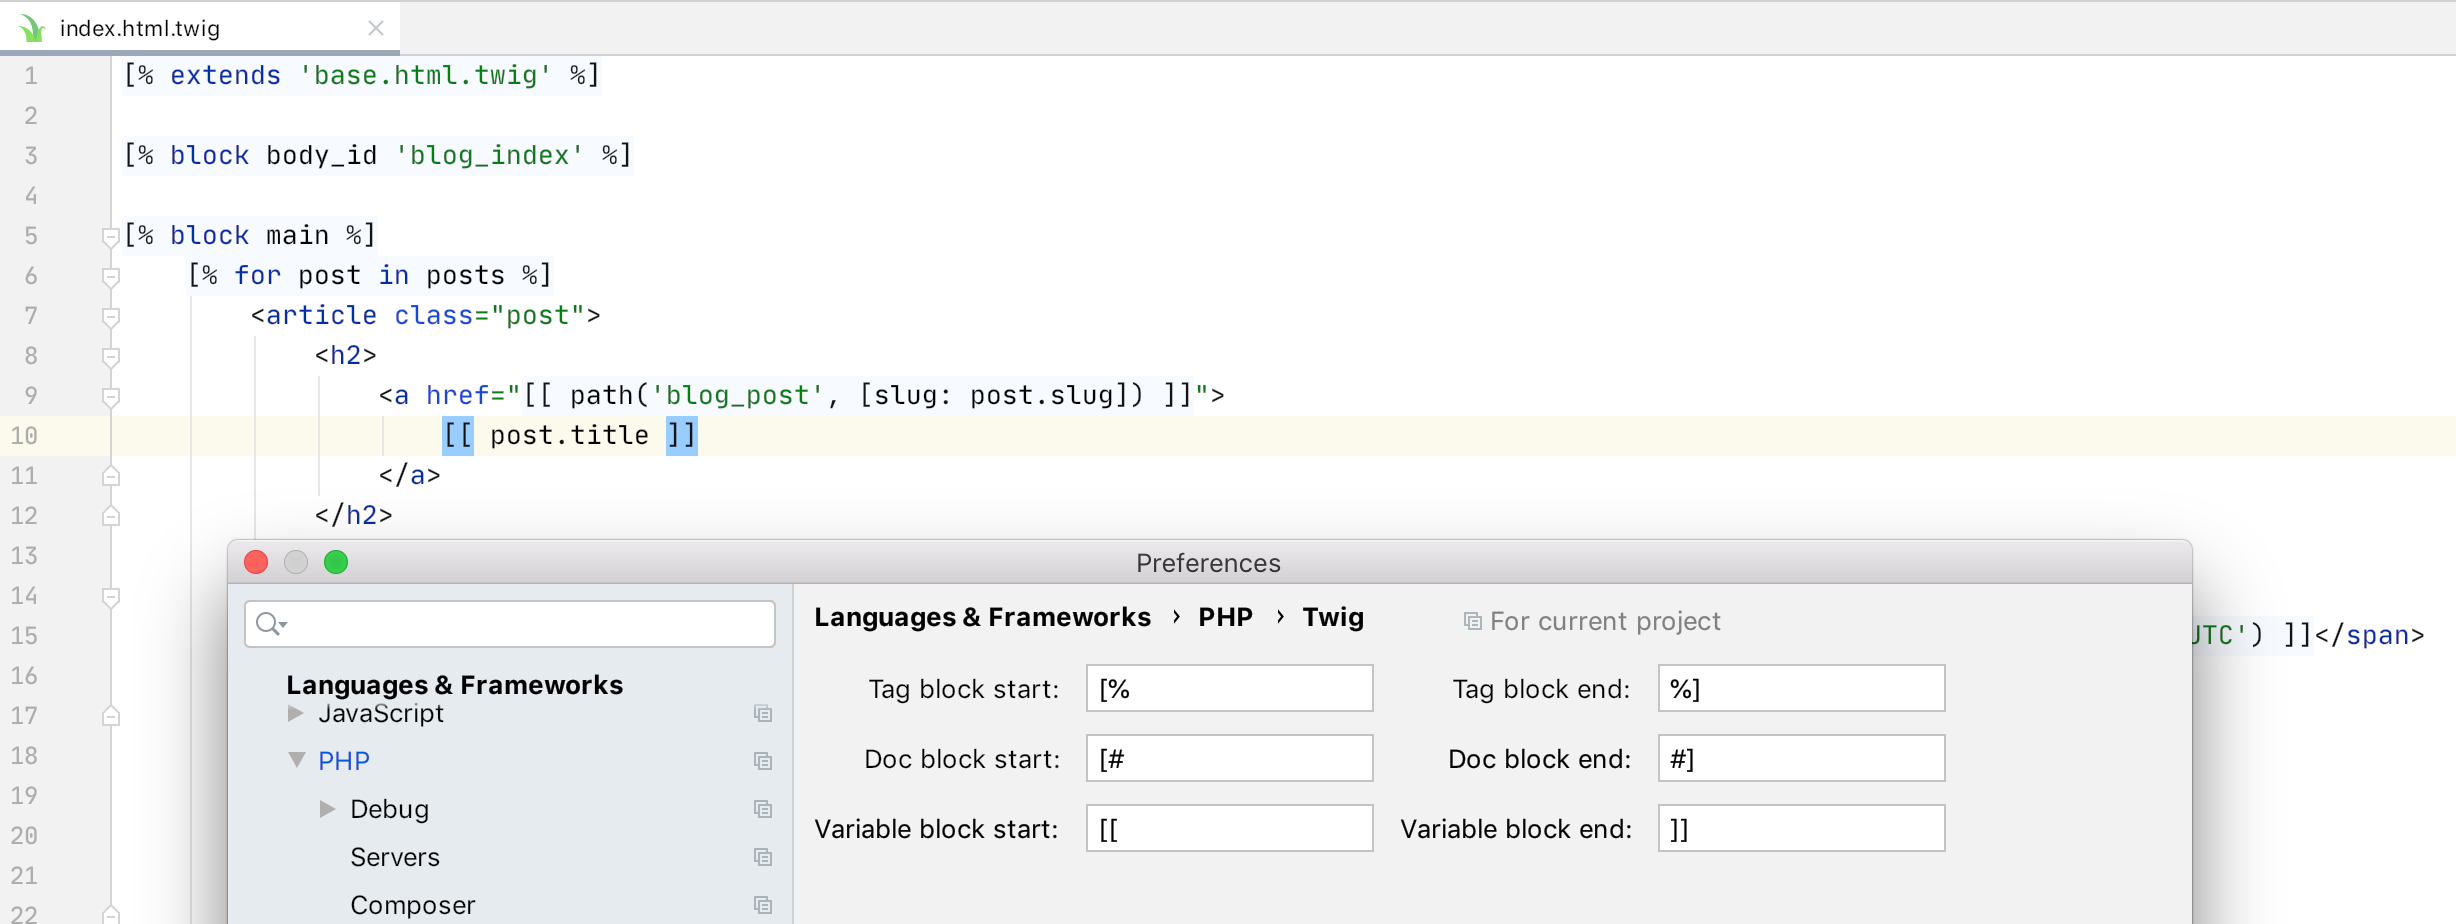Click the copy-settings icon beside Debug

pos(763,808)
